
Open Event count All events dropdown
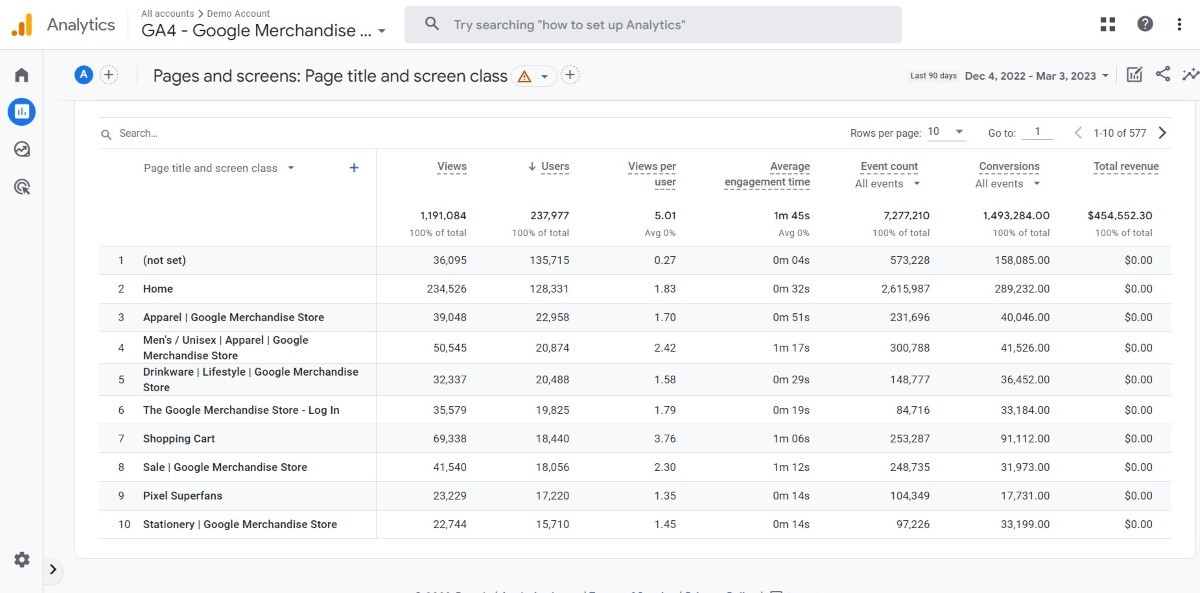pyautogui.click(x=888, y=184)
